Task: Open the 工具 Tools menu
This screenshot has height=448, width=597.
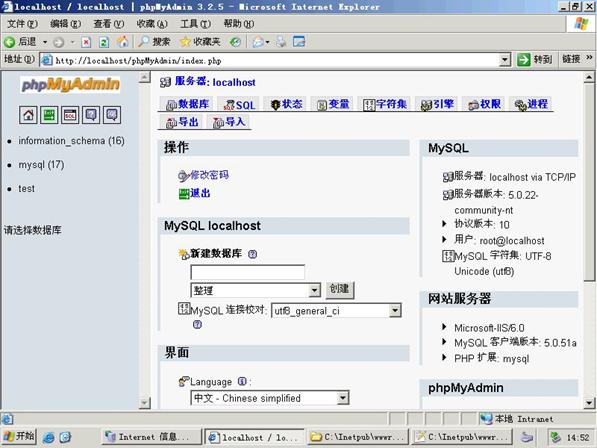Action: [x=195, y=24]
